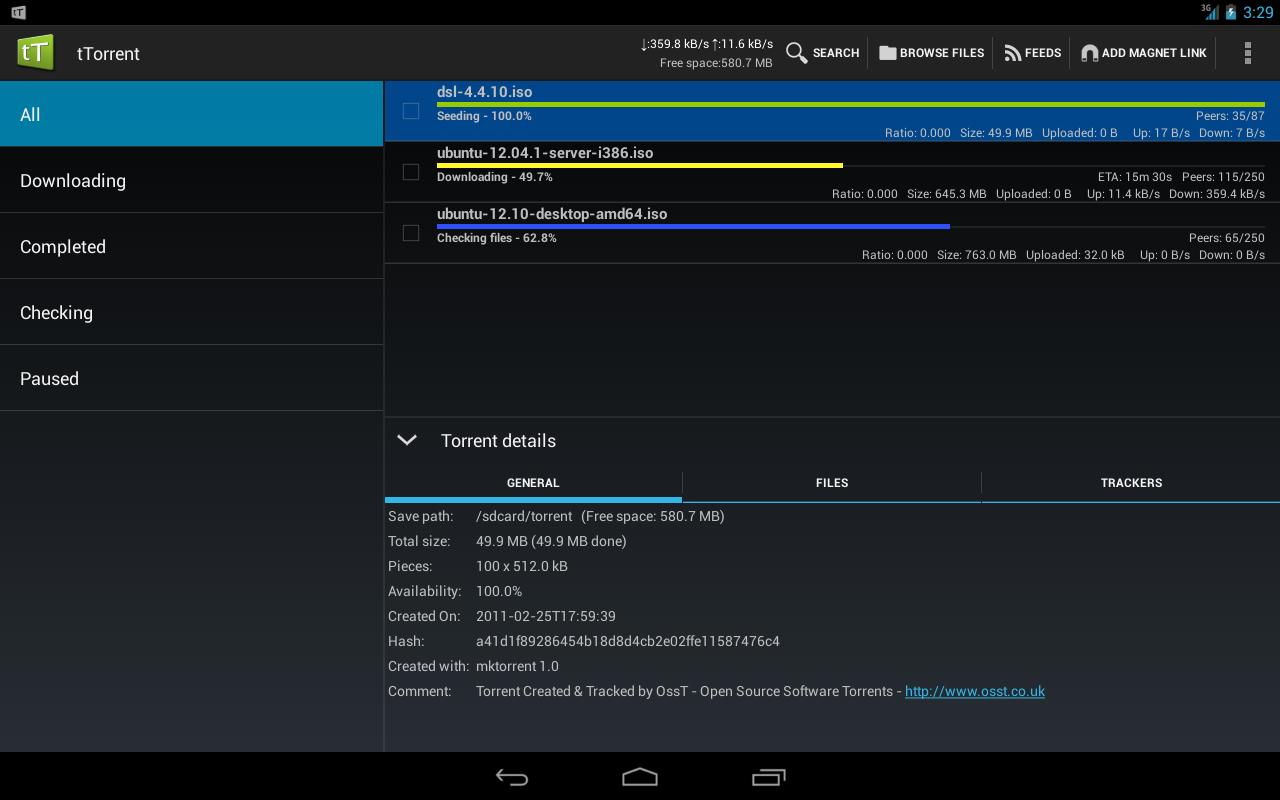The width and height of the screenshot is (1280, 800).
Task: Open the Feeds section
Action: (x=1032, y=53)
